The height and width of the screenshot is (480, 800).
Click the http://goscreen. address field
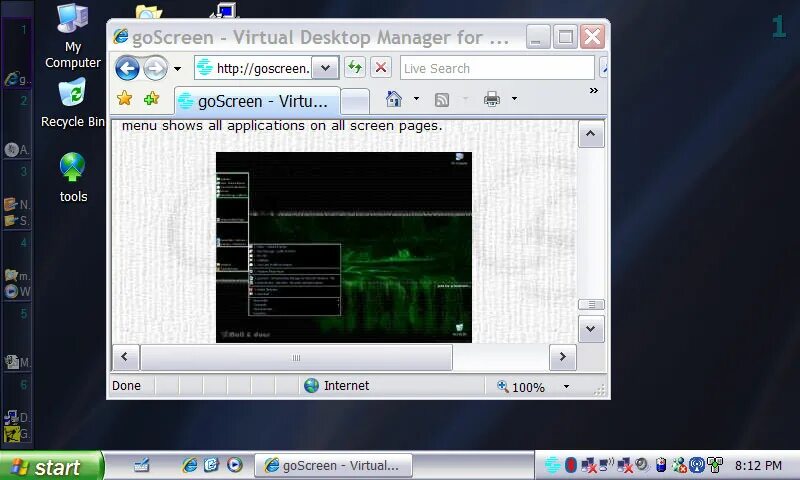click(253, 68)
